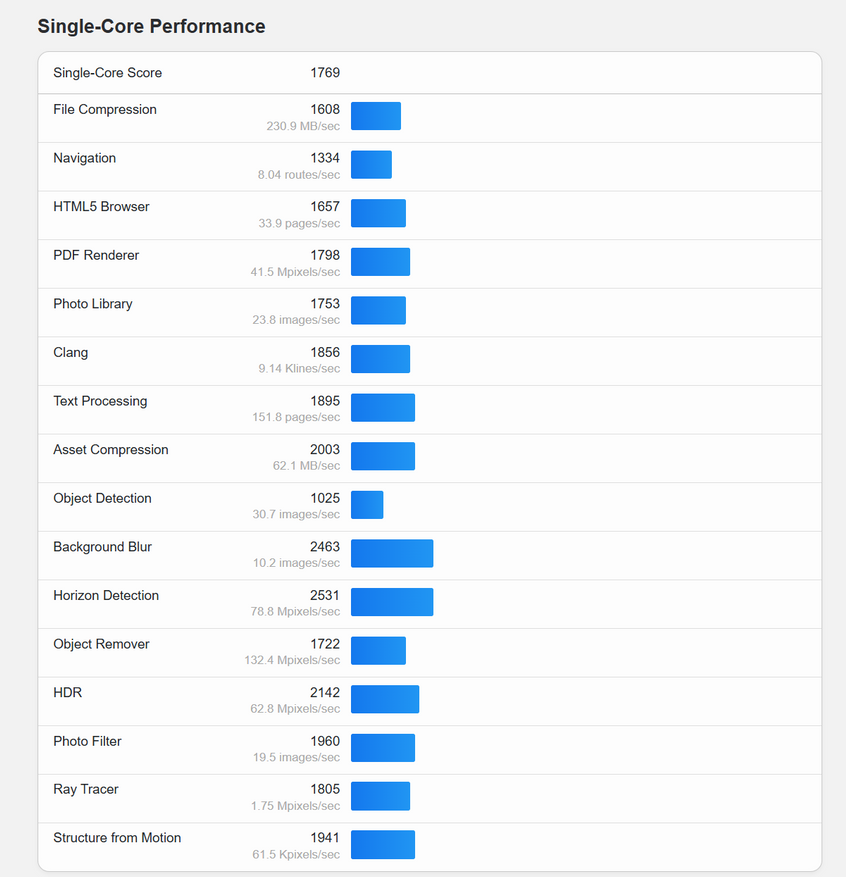Select the Single-Core Score value 1769
This screenshot has width=846, height=877.
pyautogui.click(x=325, y=73)
